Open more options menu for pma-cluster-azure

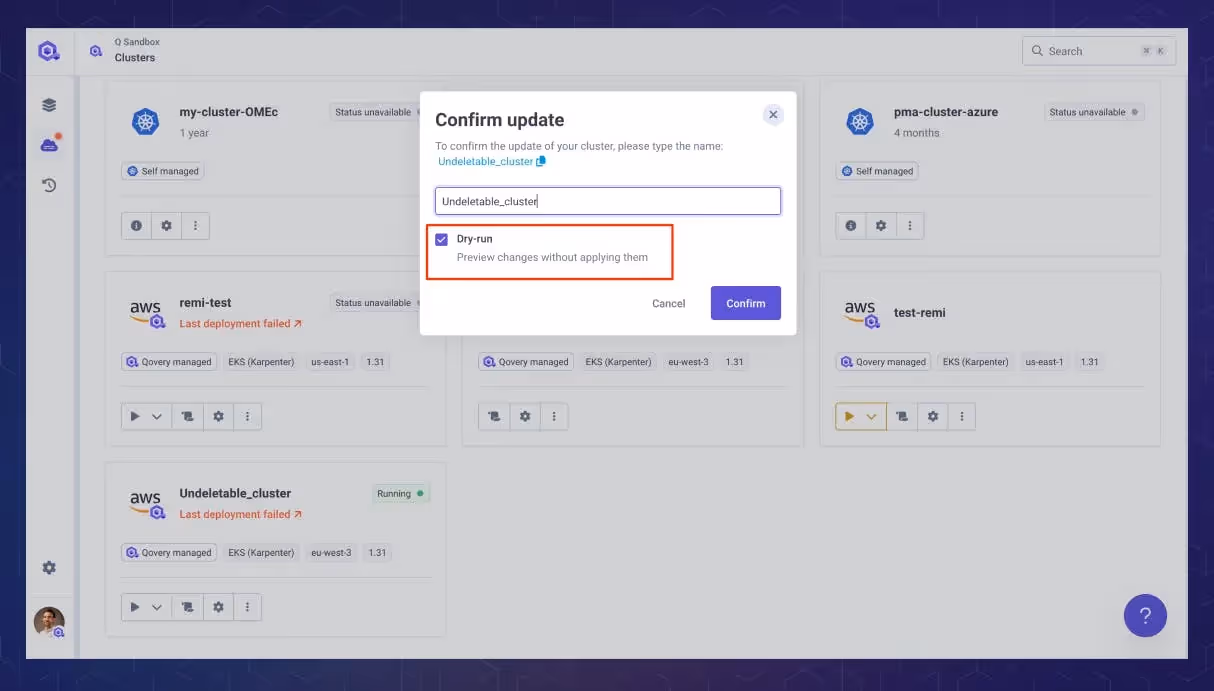pyautogui.click(x=910, y=226)
